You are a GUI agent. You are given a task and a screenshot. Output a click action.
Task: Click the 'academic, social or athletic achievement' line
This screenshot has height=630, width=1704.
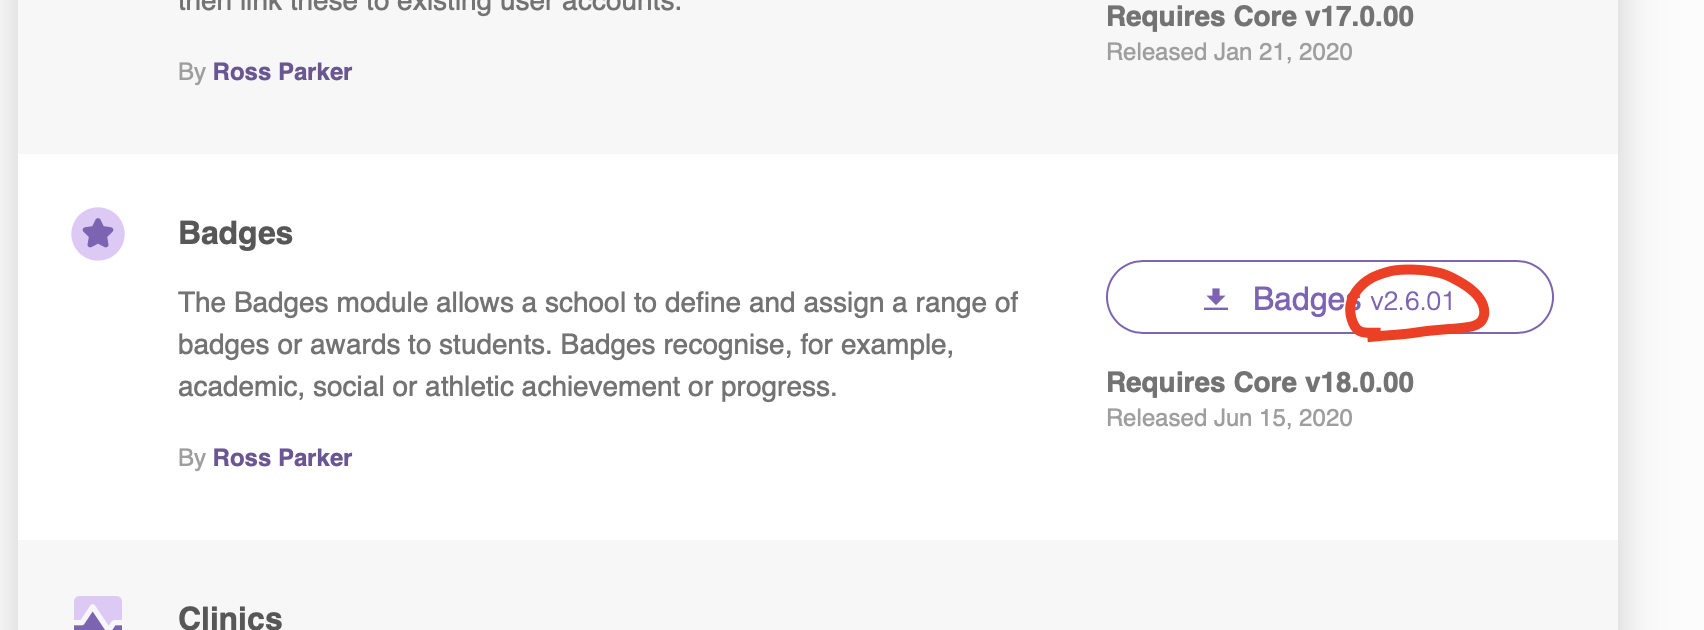pyautogui.click(x=507, y=387)
